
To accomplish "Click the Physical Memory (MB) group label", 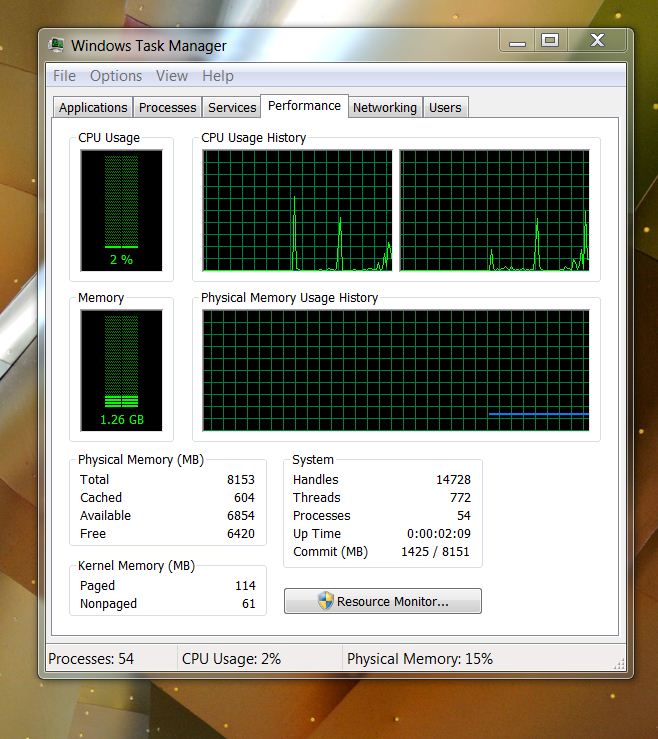I will 141,460.
